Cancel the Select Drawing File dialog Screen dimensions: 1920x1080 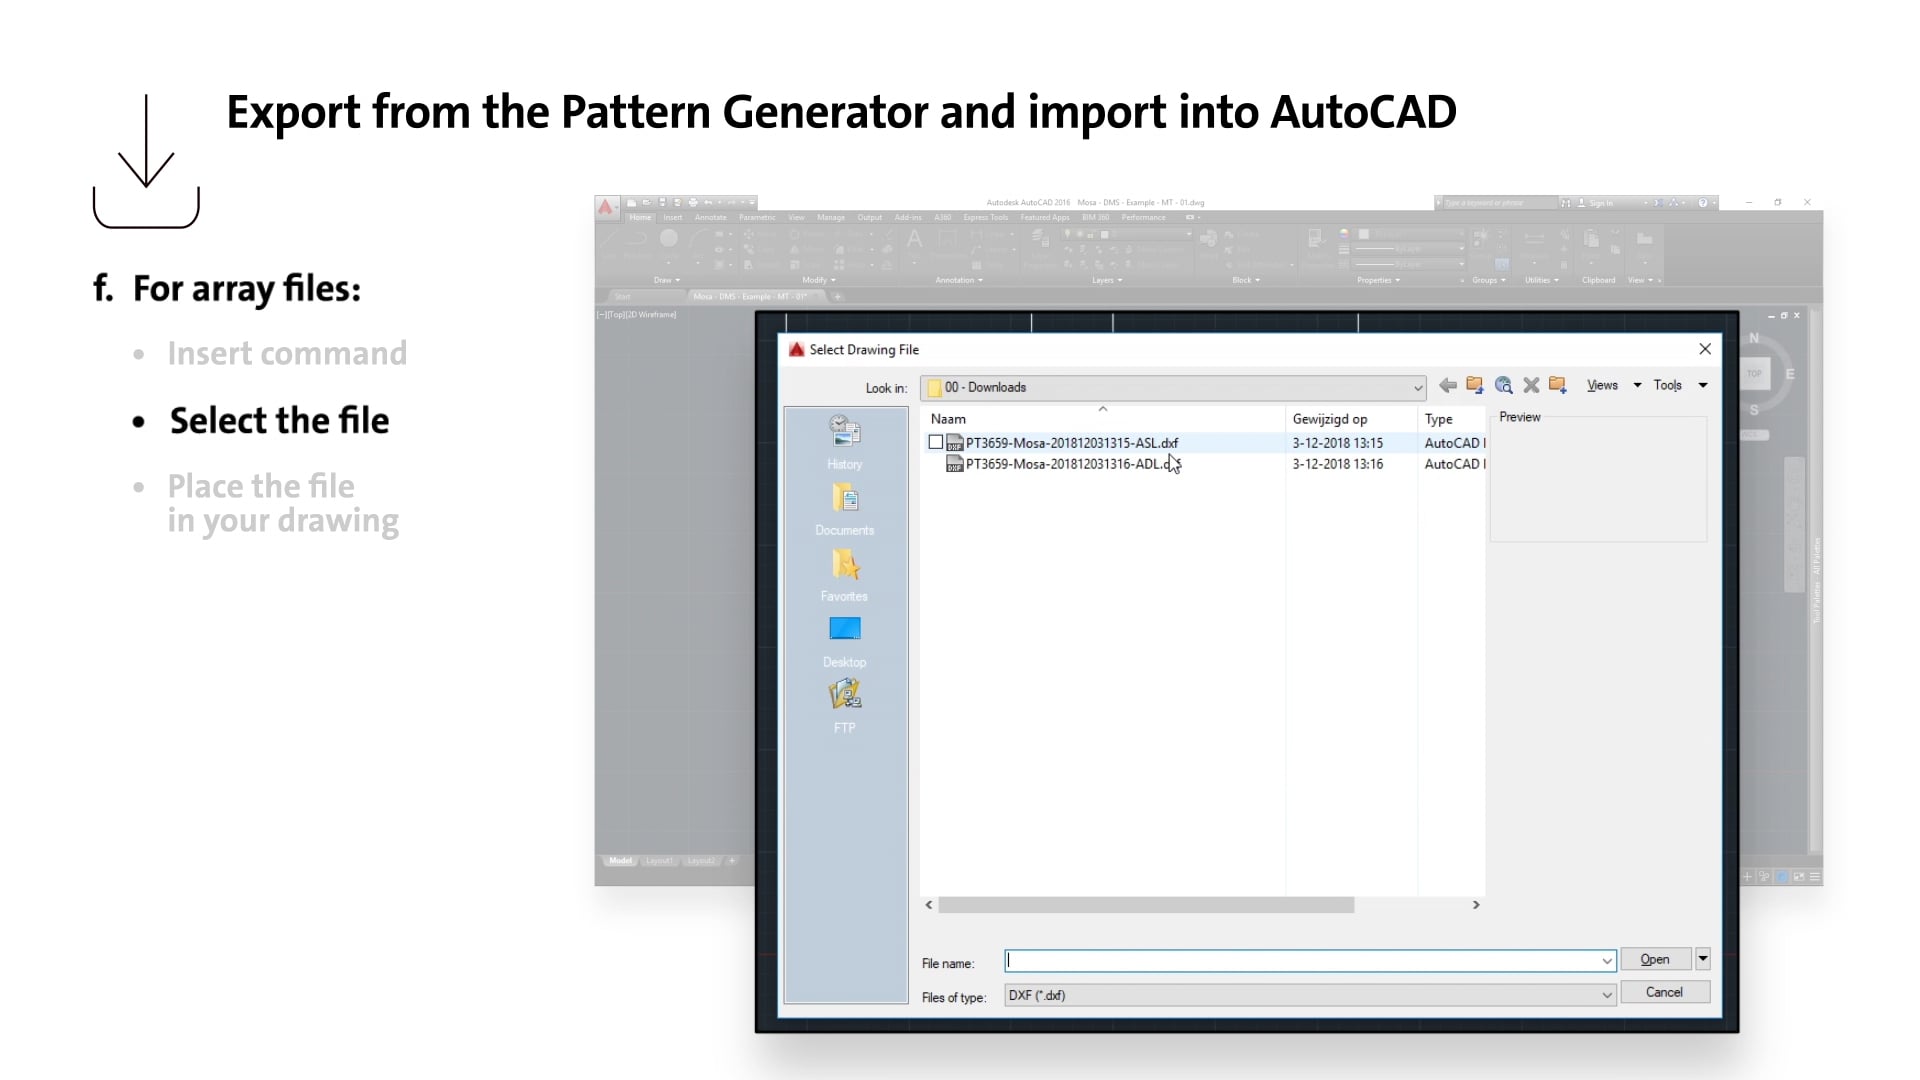tap(1664, 992)
